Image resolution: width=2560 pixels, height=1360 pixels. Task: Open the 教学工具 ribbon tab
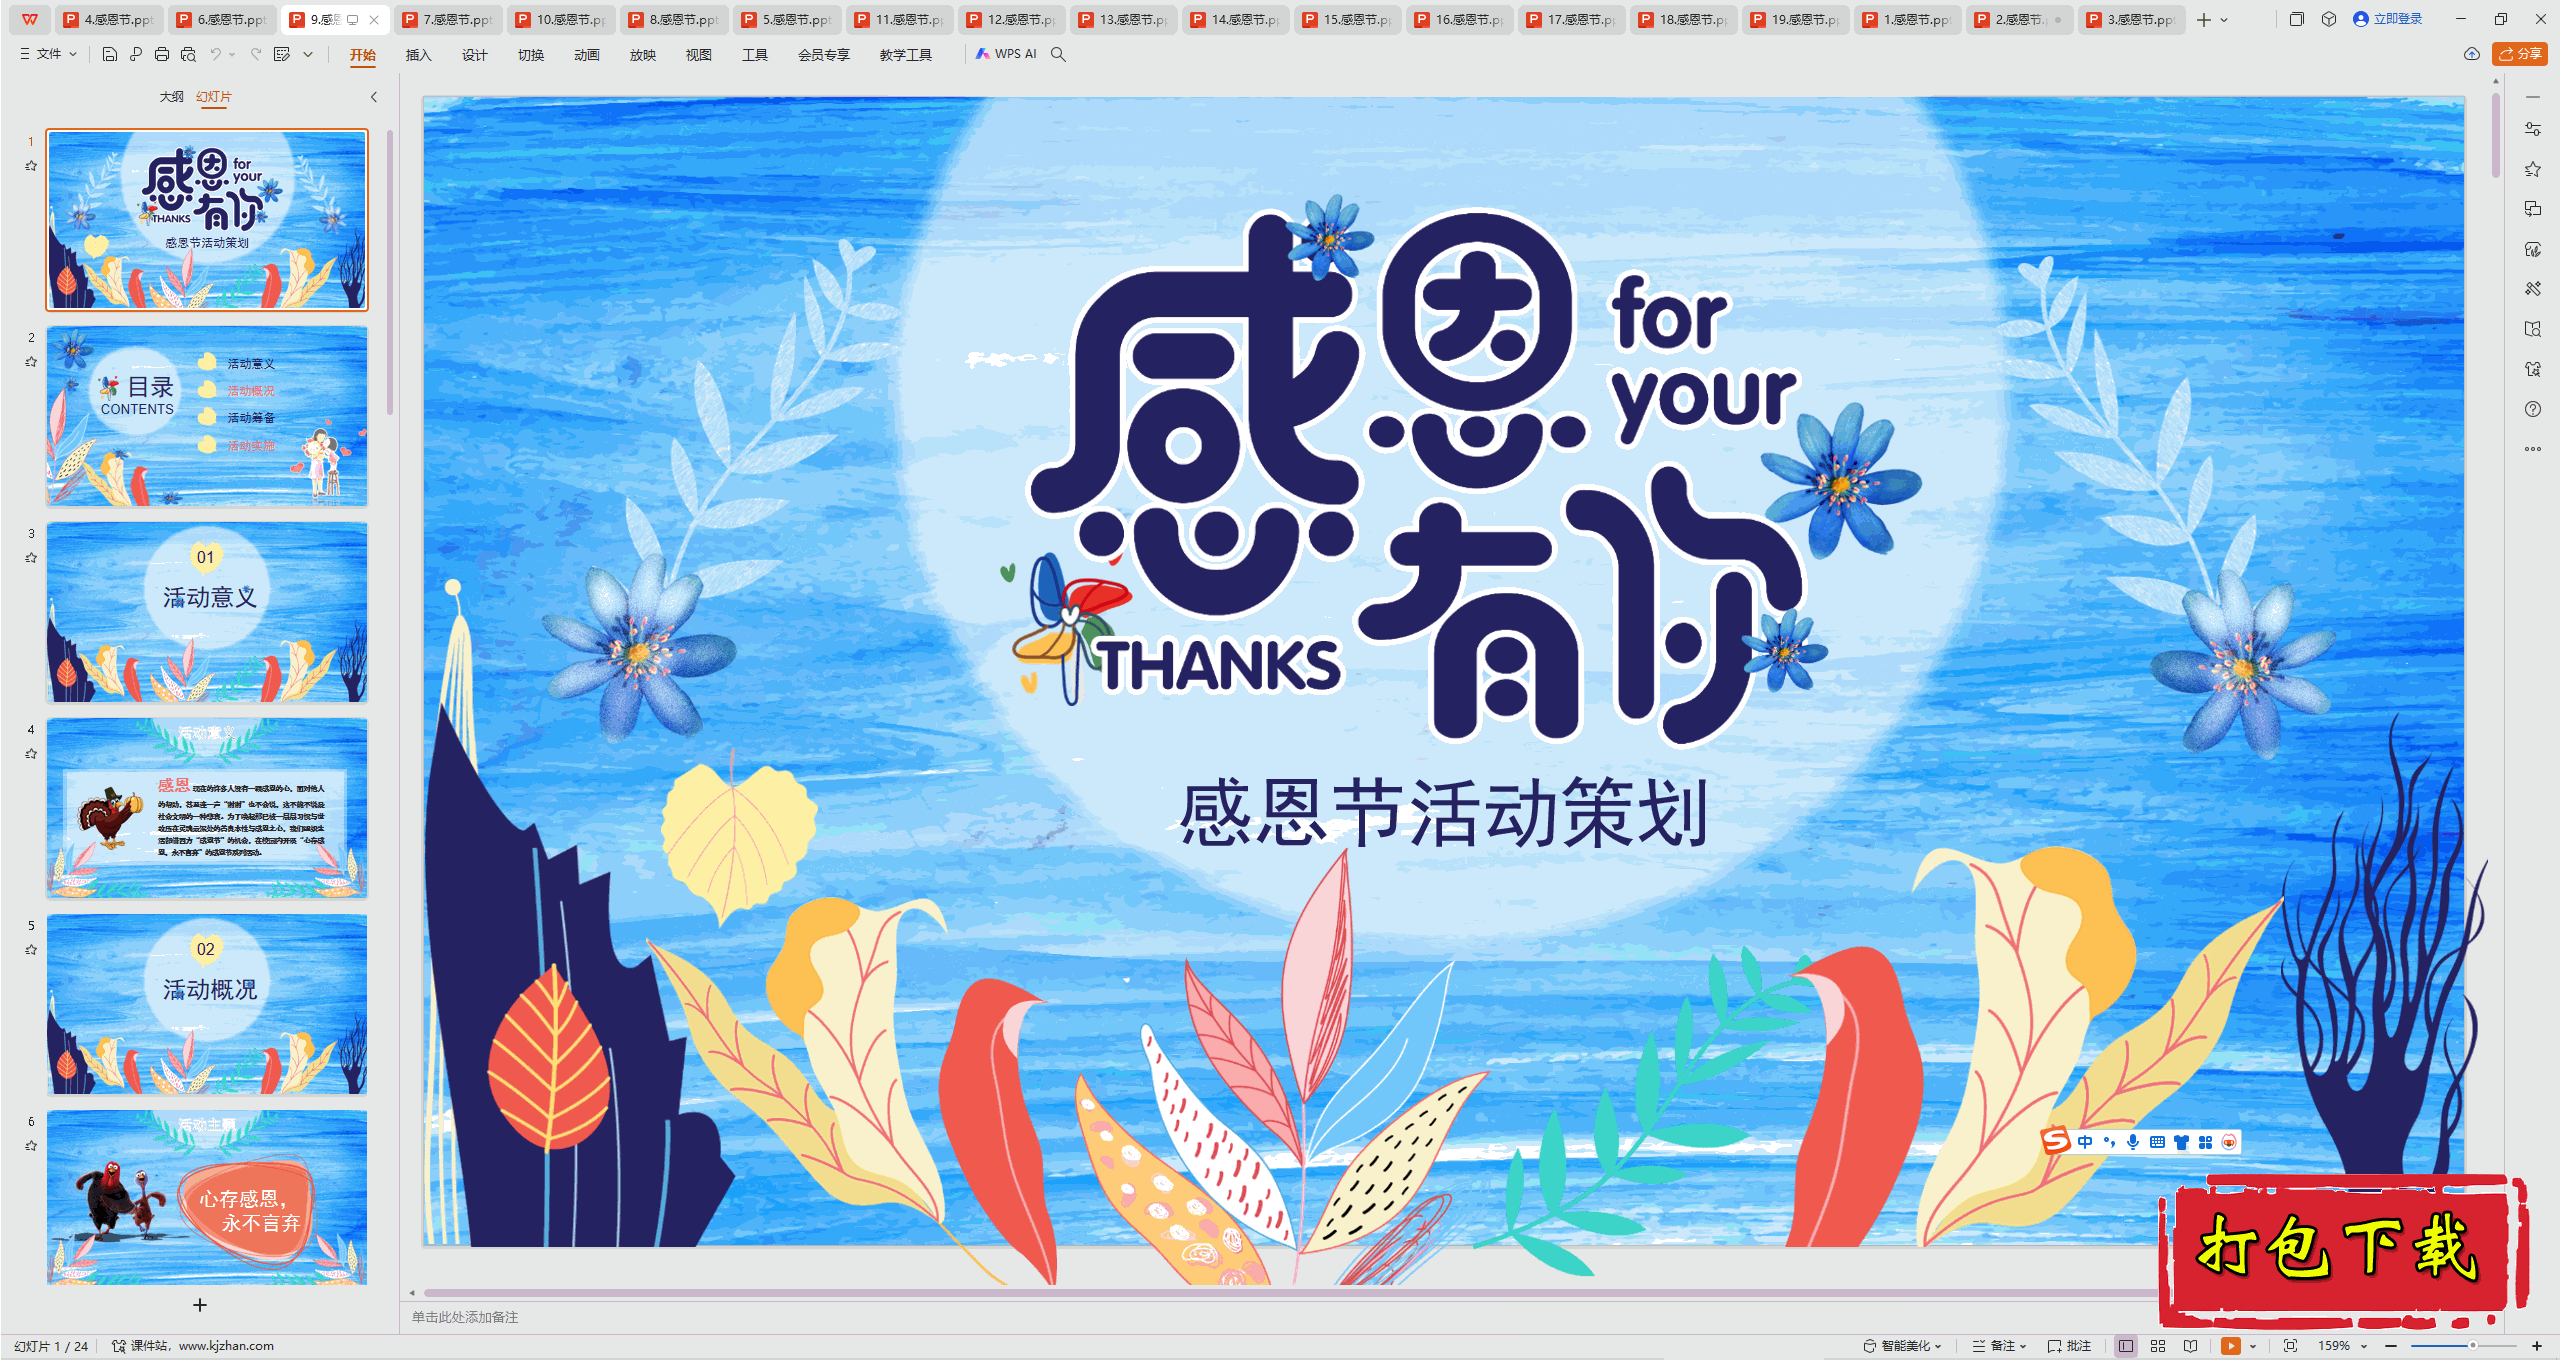[x=905, y=55]
